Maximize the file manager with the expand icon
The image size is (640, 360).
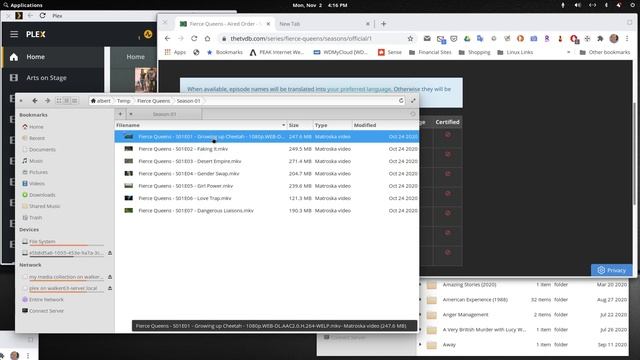pos(413,100)
